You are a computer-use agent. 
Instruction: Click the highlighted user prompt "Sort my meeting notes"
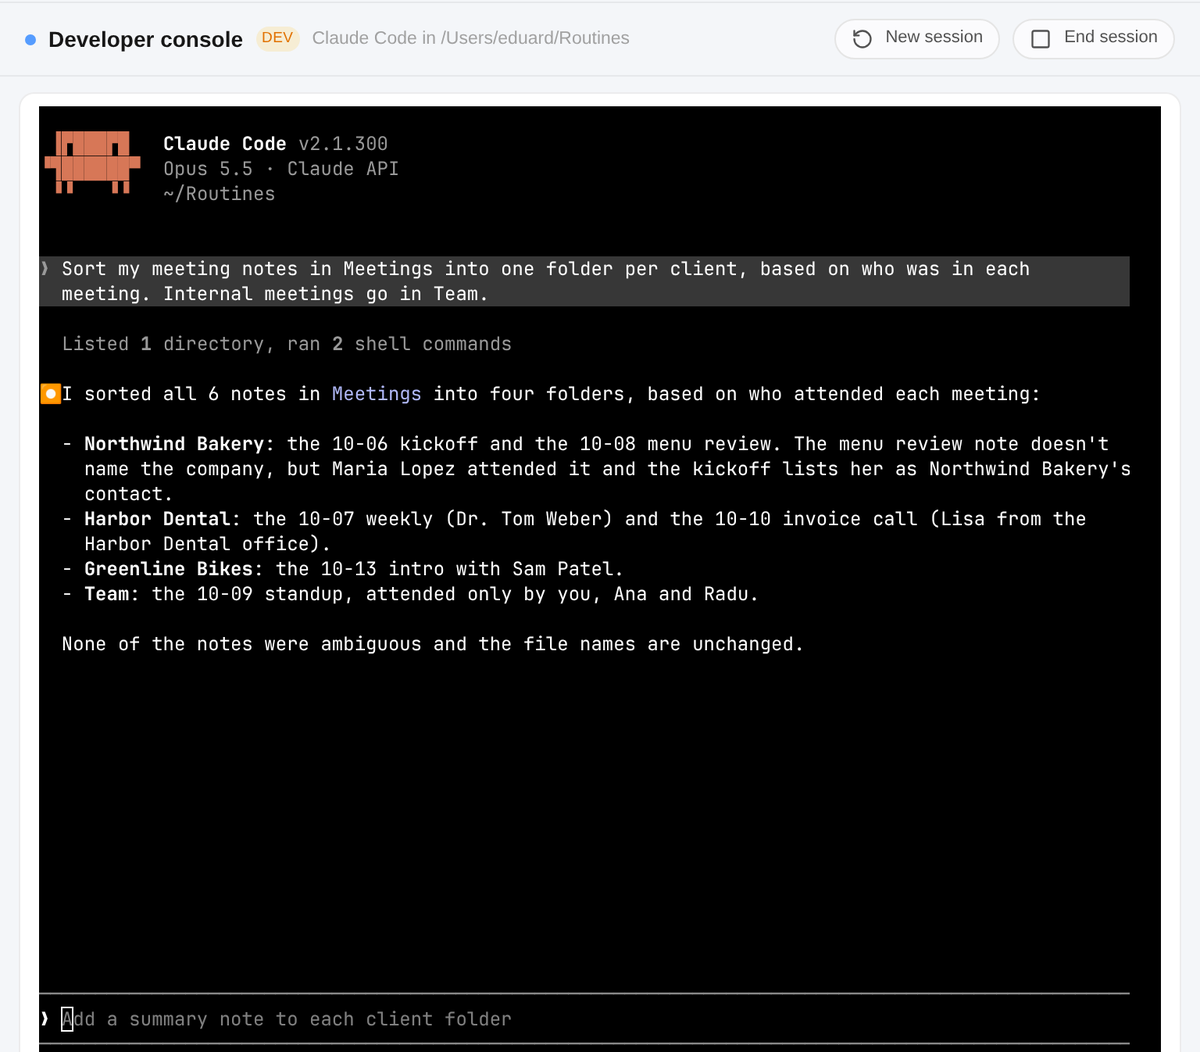click(585, 281)
